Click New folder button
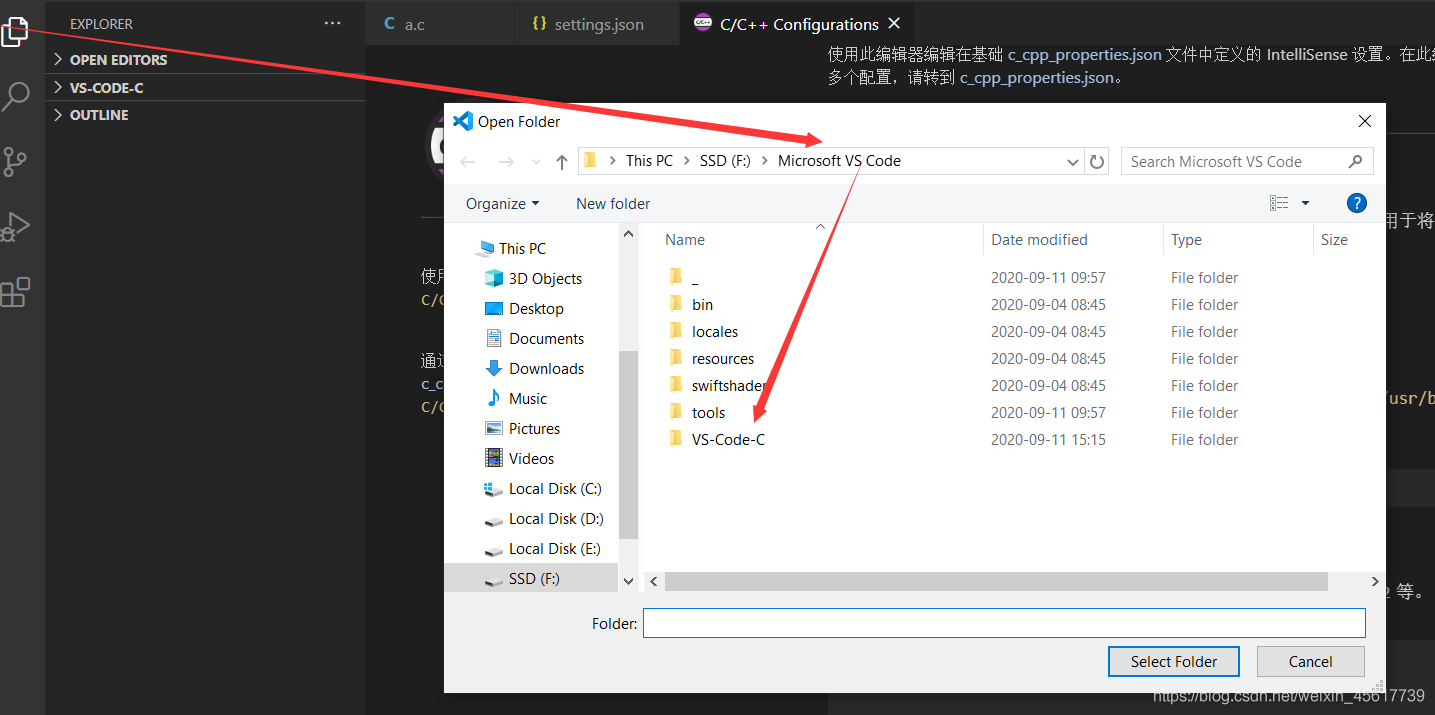 613,203
